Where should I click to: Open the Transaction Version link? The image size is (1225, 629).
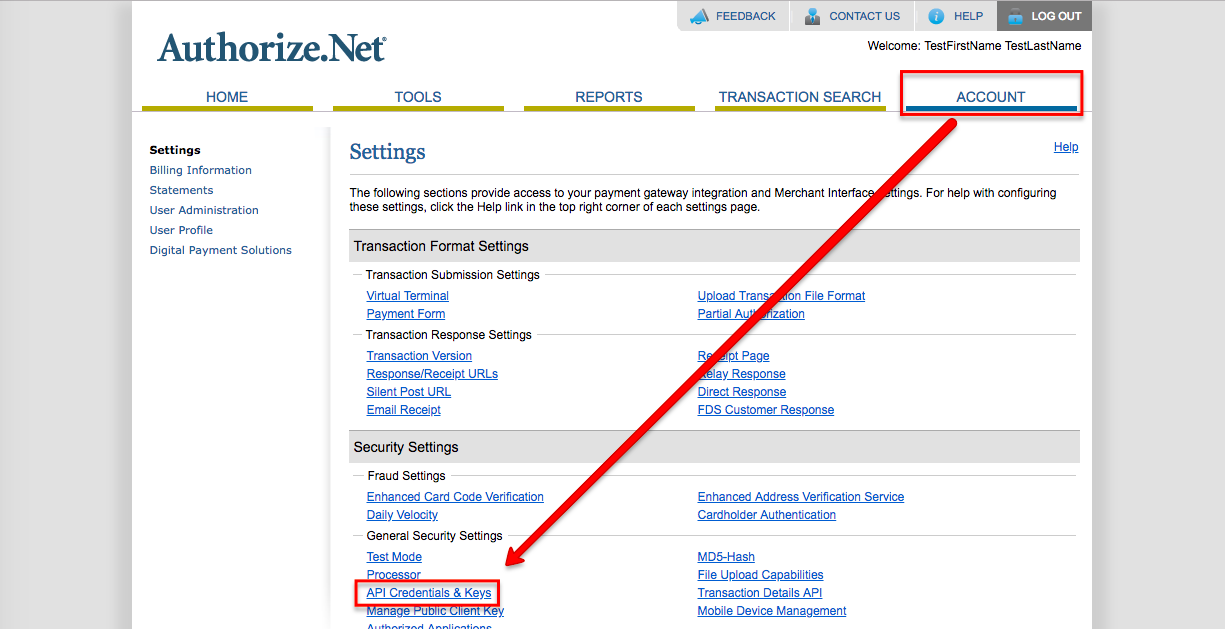(419, 356)
